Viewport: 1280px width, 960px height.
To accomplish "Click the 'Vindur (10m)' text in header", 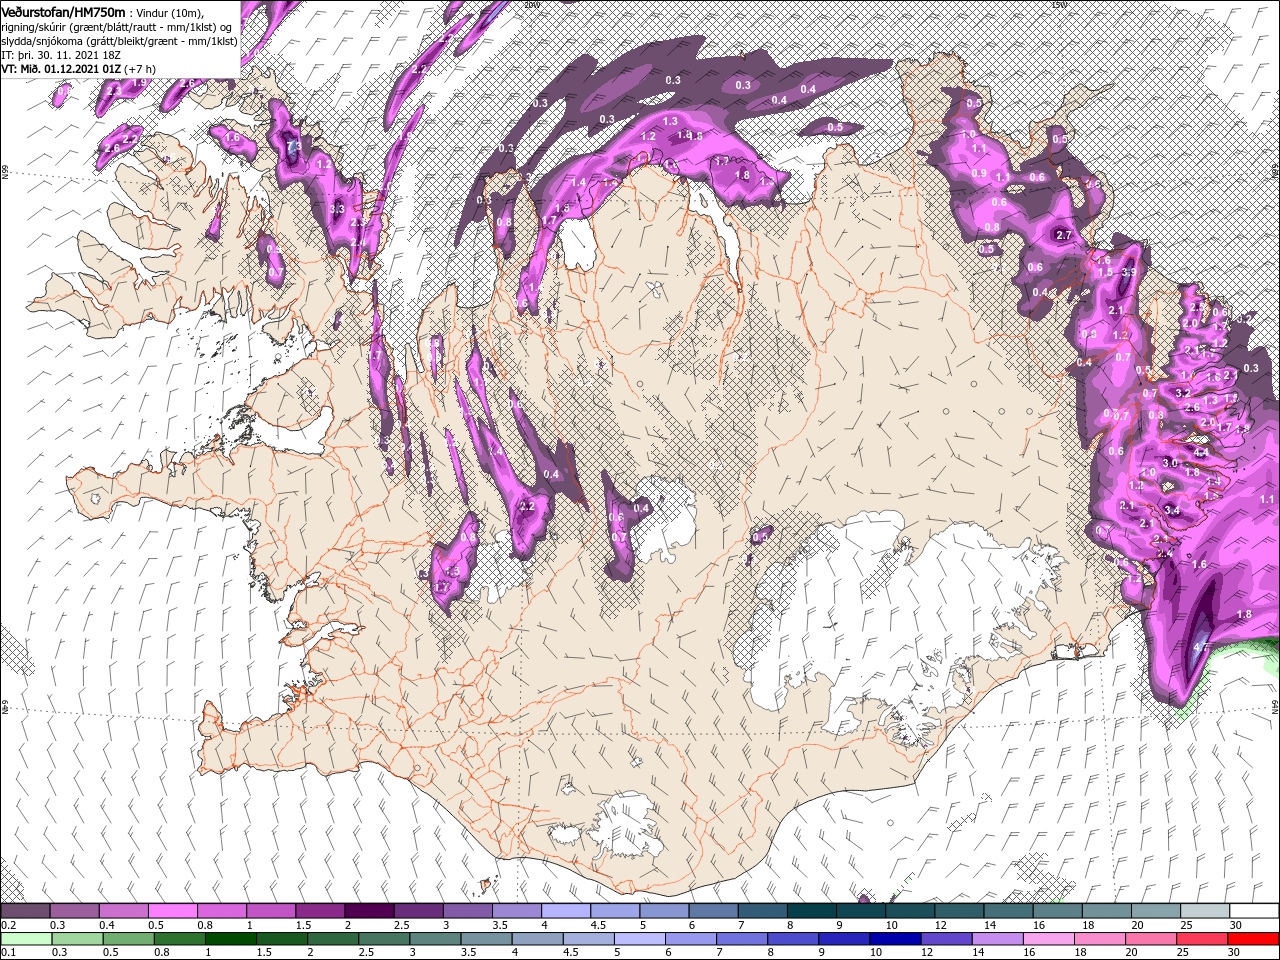I will coord(170,12).
